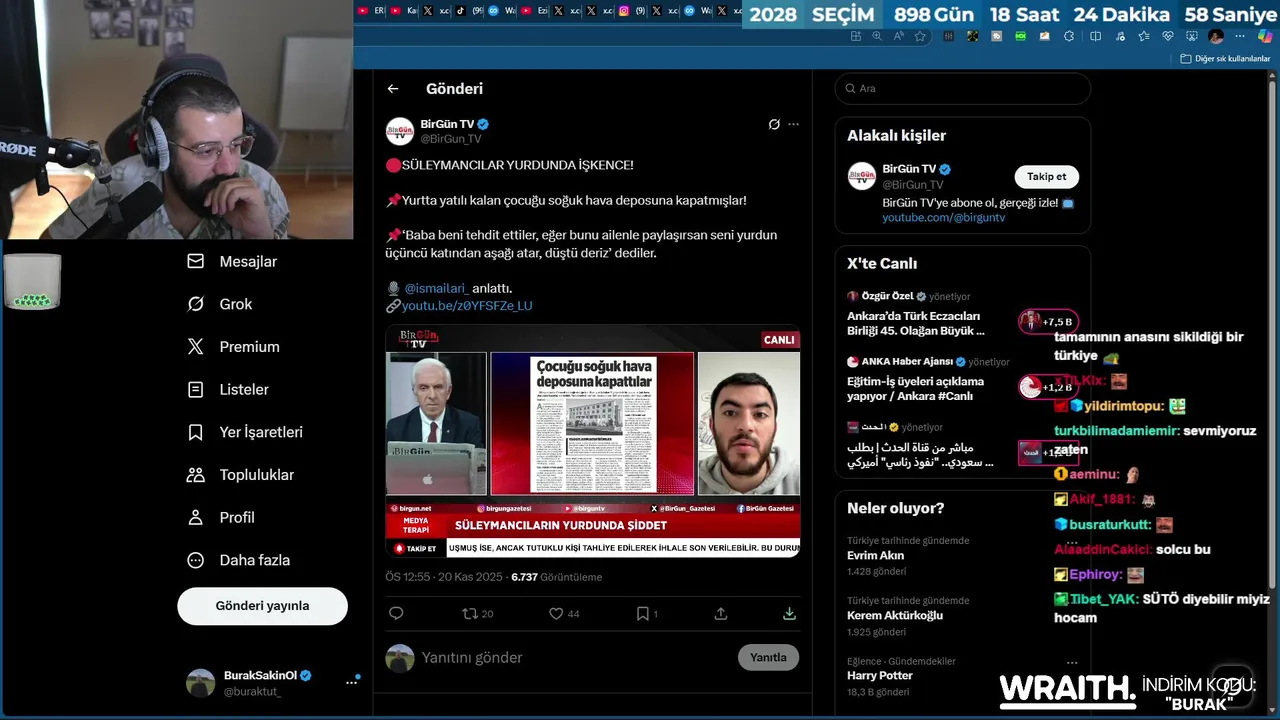Expand Daha fazla options in sidebar

[238, 560]
